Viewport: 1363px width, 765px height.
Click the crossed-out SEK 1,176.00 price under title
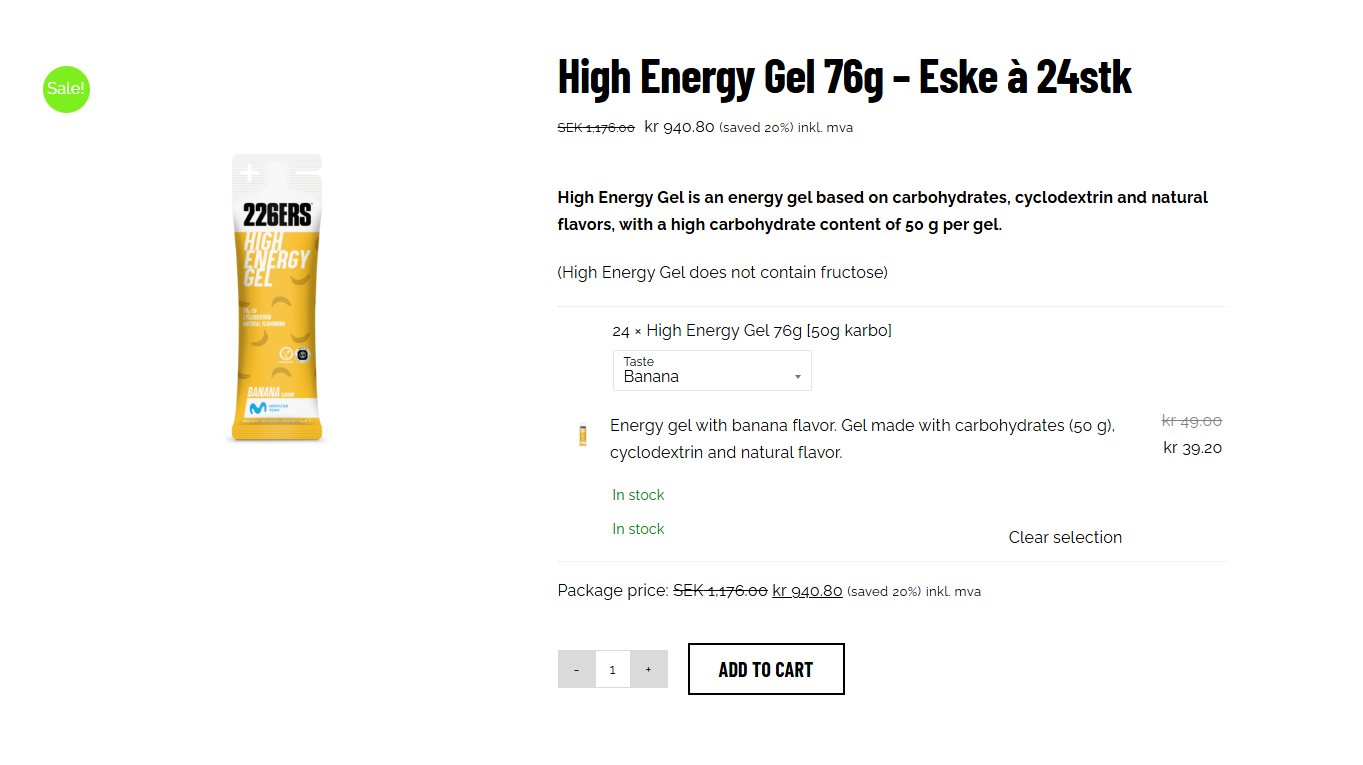(596, 128)
